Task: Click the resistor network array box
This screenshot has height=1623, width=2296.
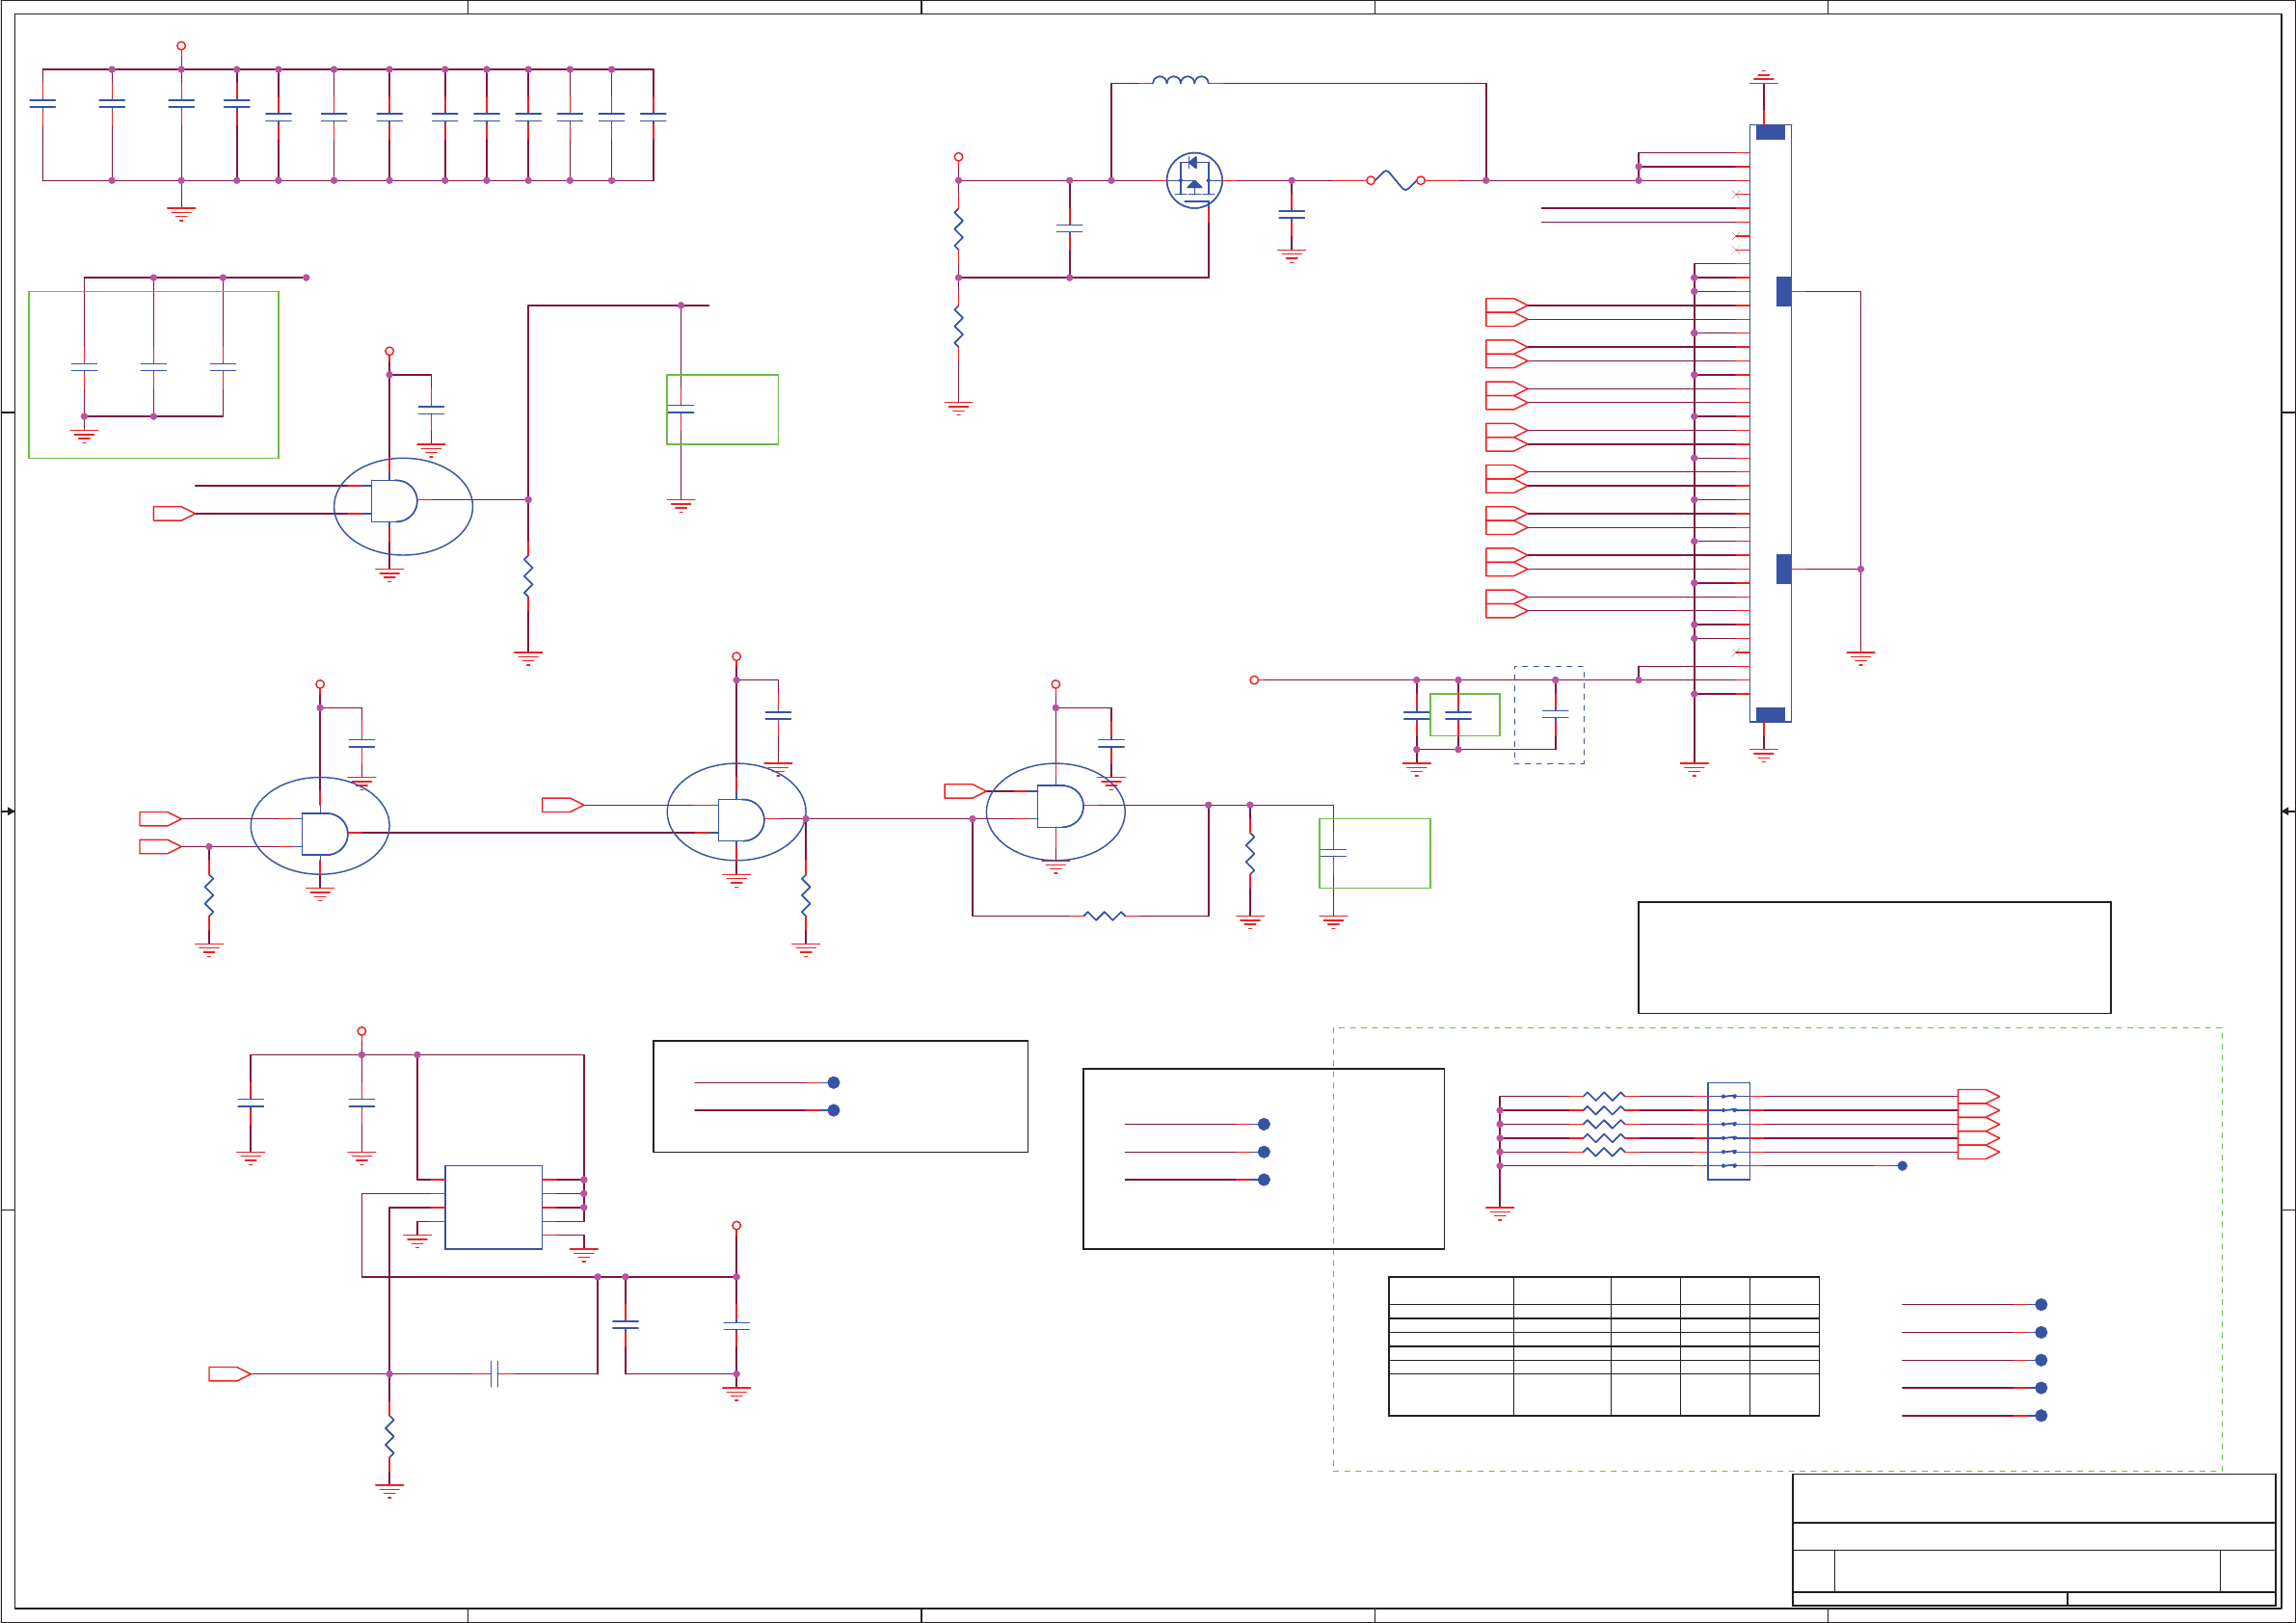Action: 1728,1130
